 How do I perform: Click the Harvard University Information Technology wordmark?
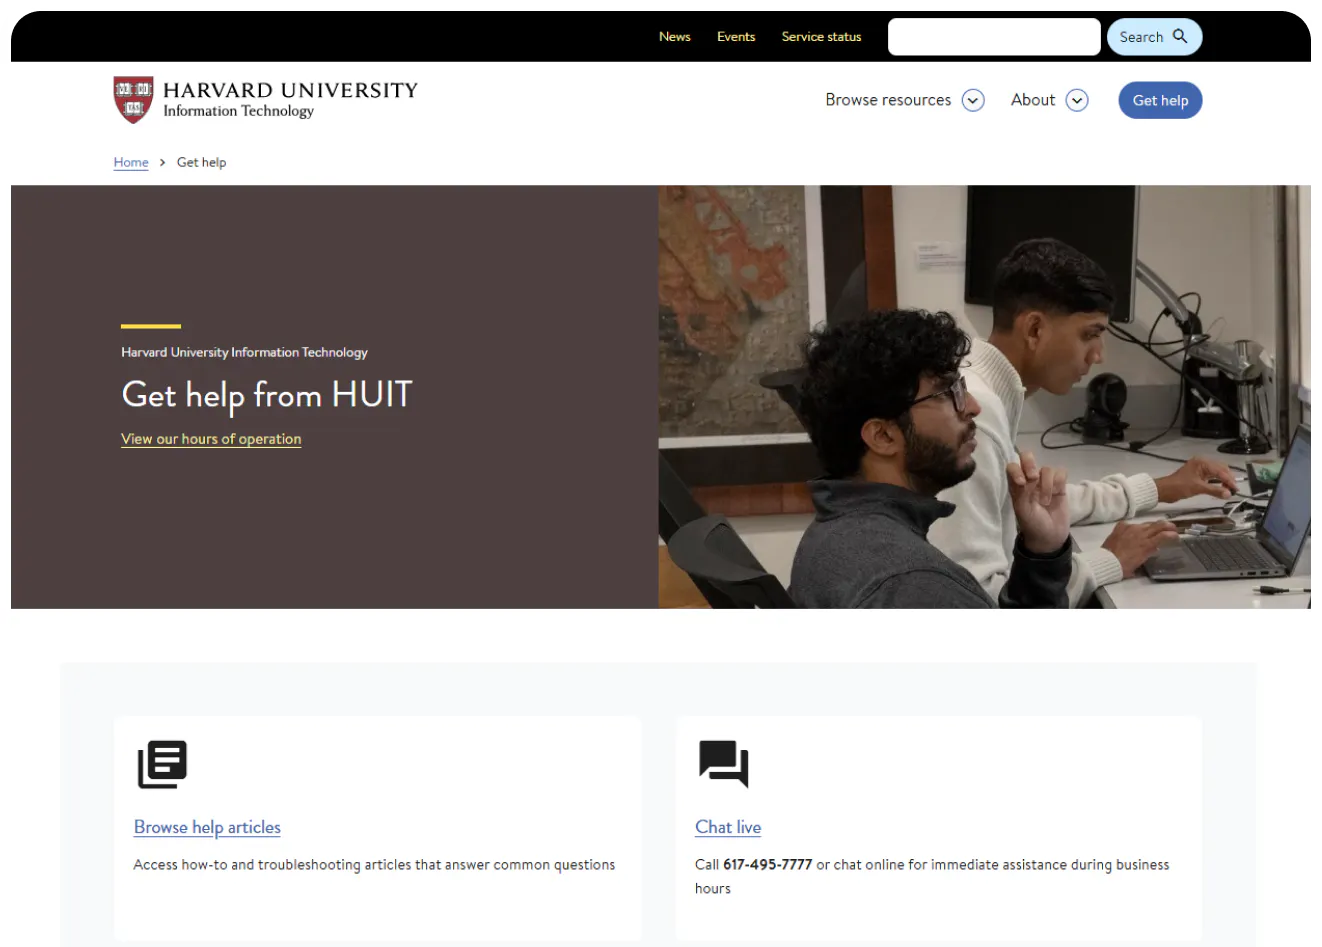pyautogui.click(x=290, y=99)
